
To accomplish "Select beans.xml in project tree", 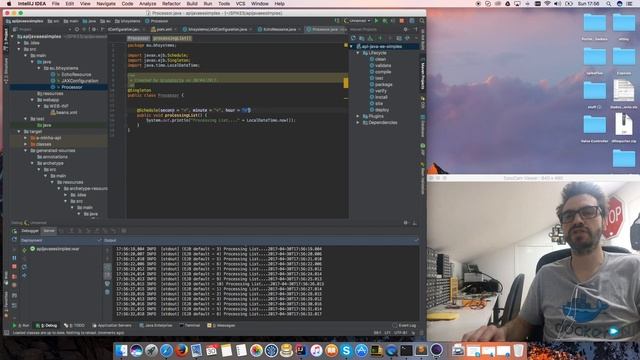I will click(x=64, y=112).
